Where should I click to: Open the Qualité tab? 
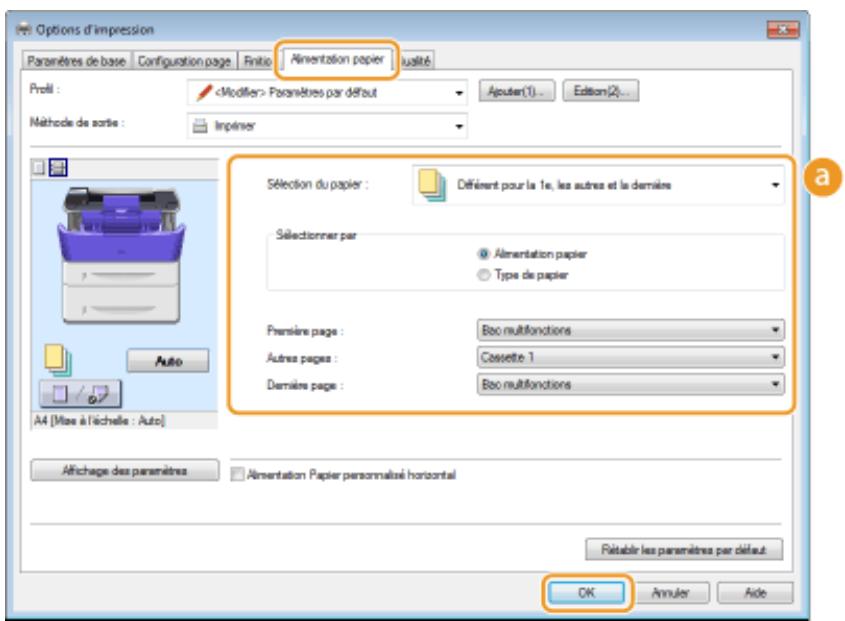point(417,61)
